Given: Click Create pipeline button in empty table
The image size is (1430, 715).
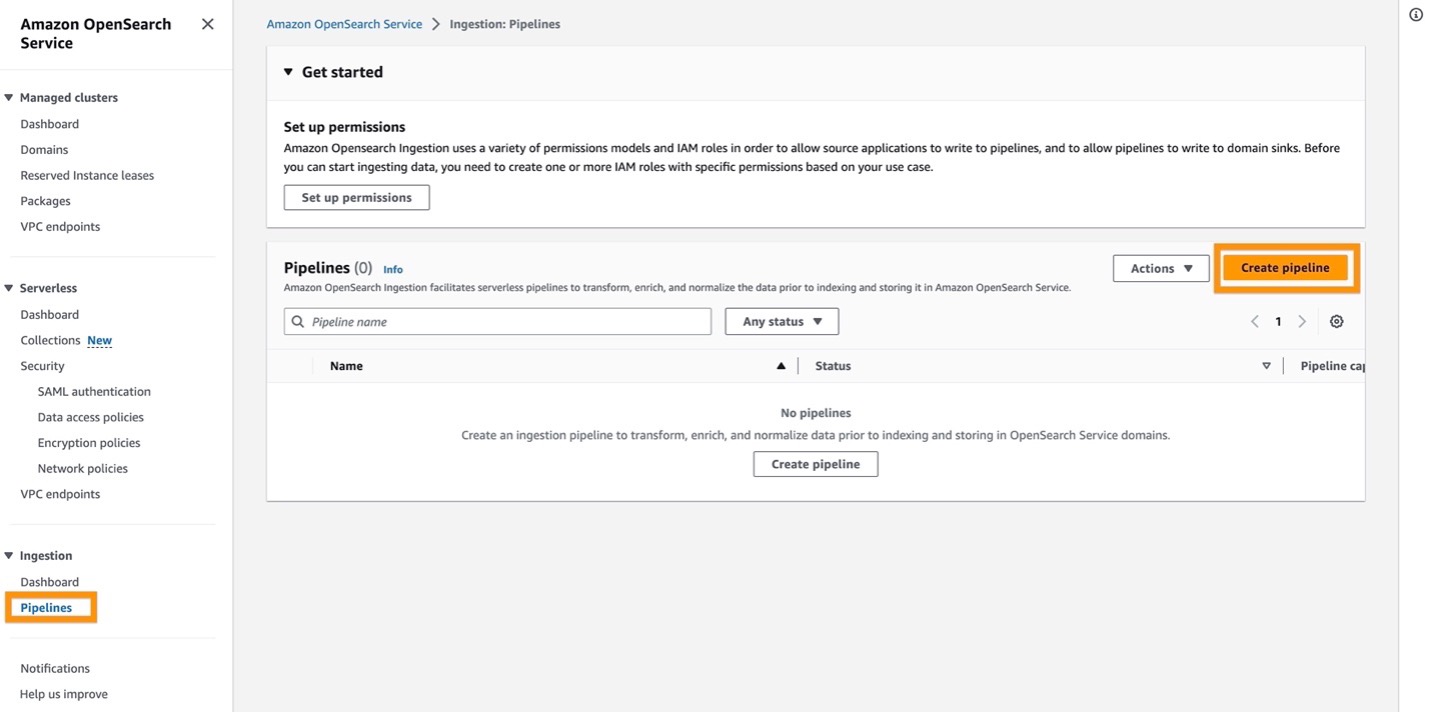Looking at the screenshot, I should click(x=815, y=464).
